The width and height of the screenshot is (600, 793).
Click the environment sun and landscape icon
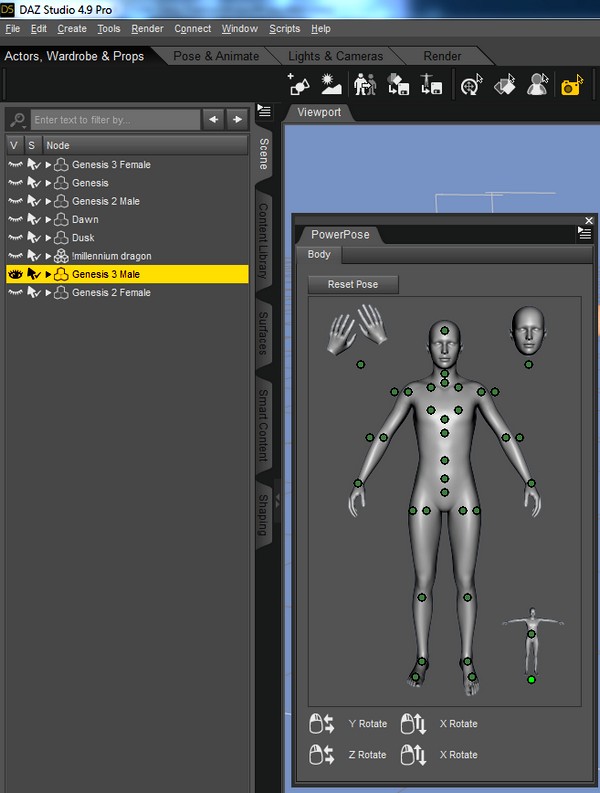point(331,84)
